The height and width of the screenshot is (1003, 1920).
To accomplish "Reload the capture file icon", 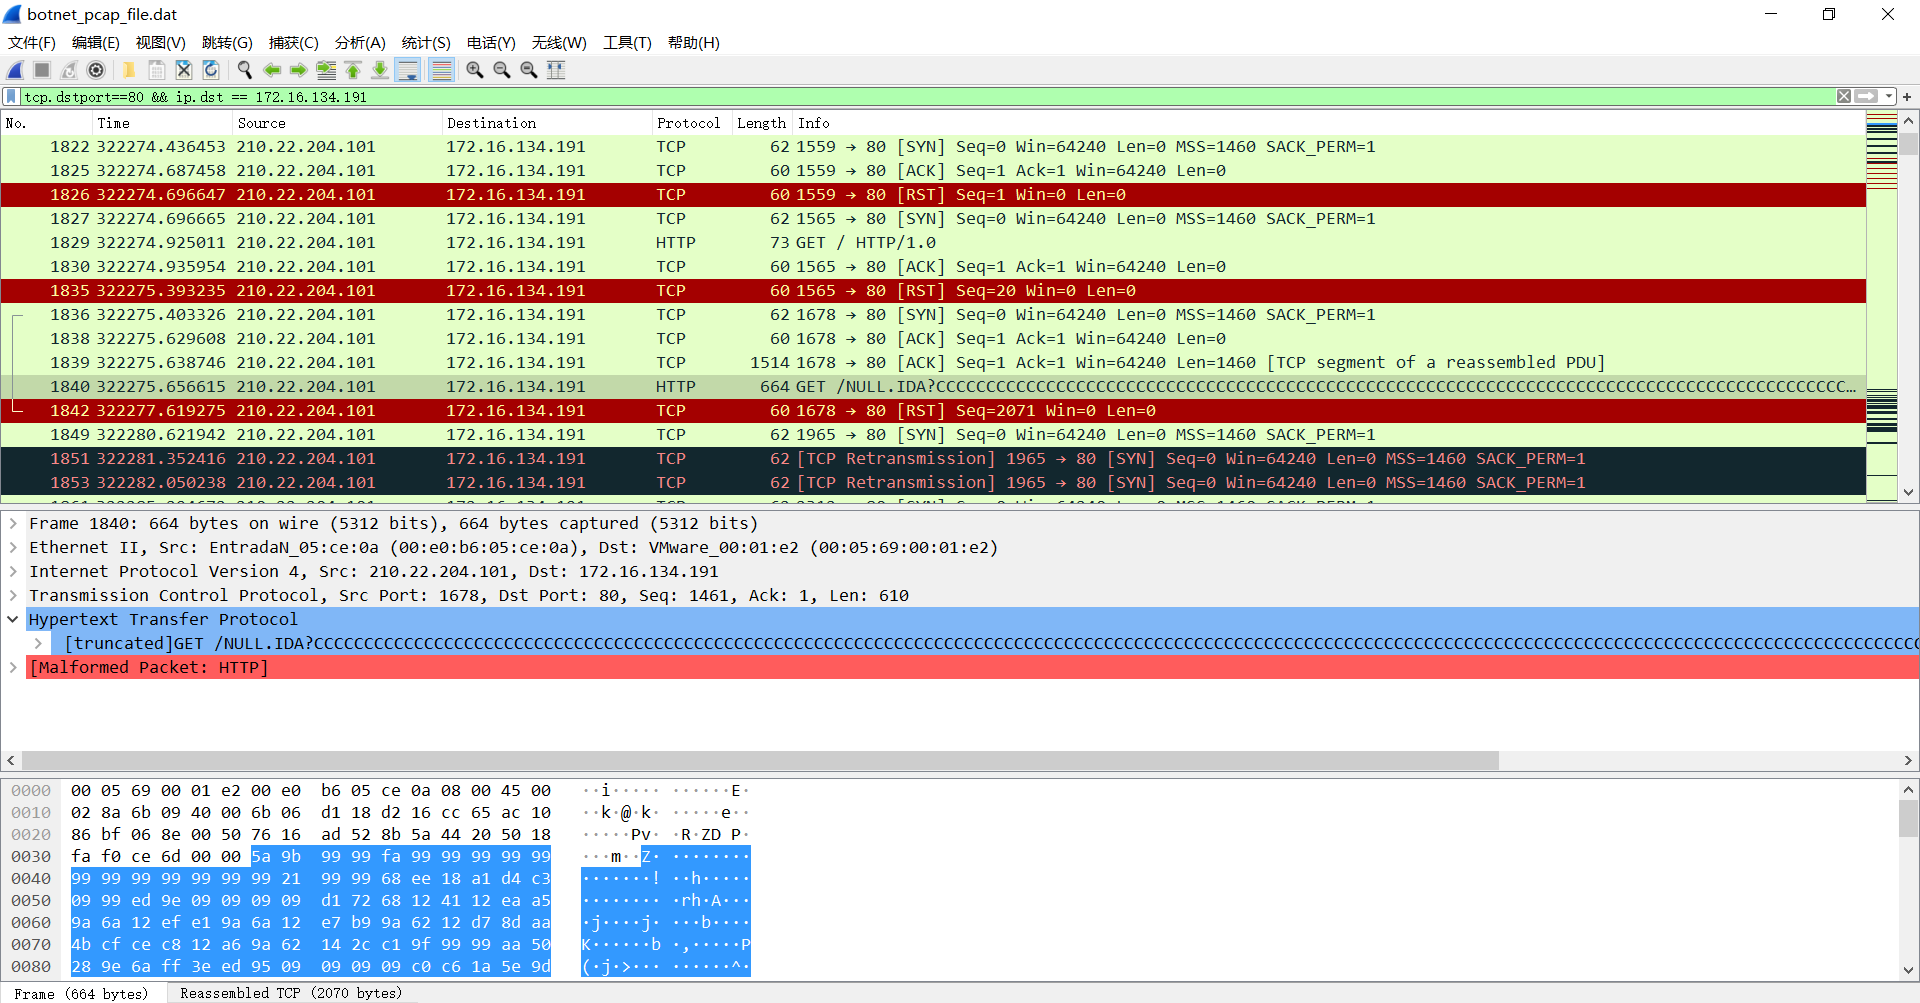I will click(211, 70).
